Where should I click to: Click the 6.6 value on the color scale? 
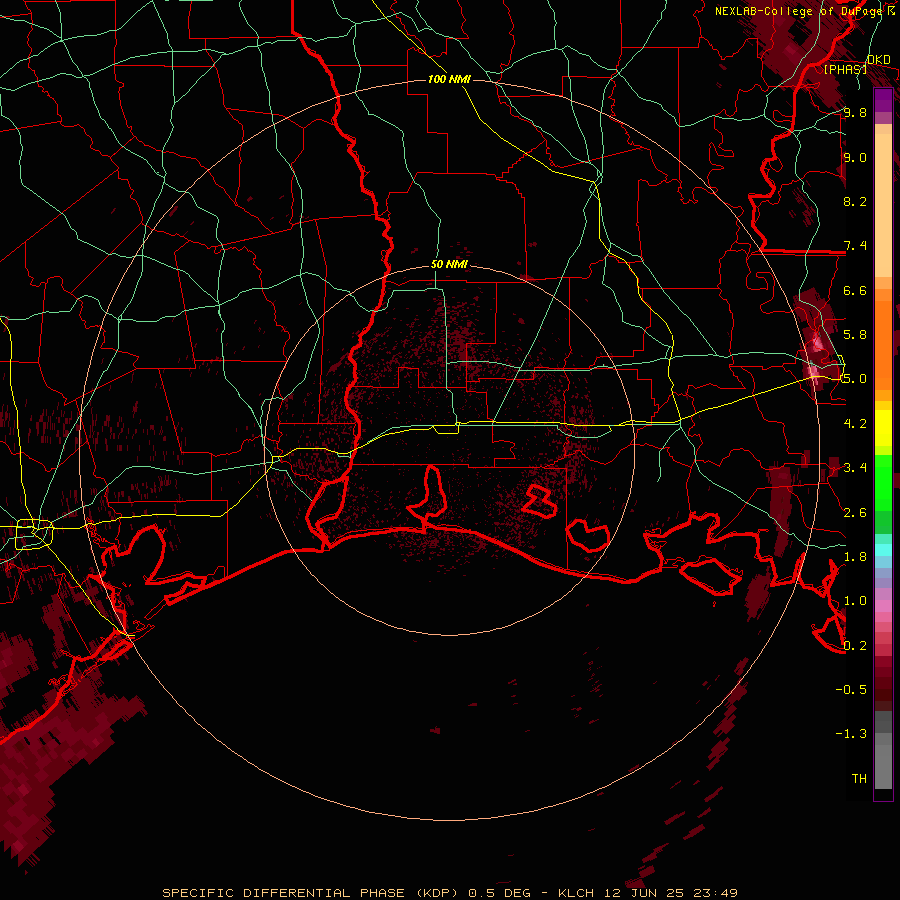pyautogui.click(x=855, y=291)
